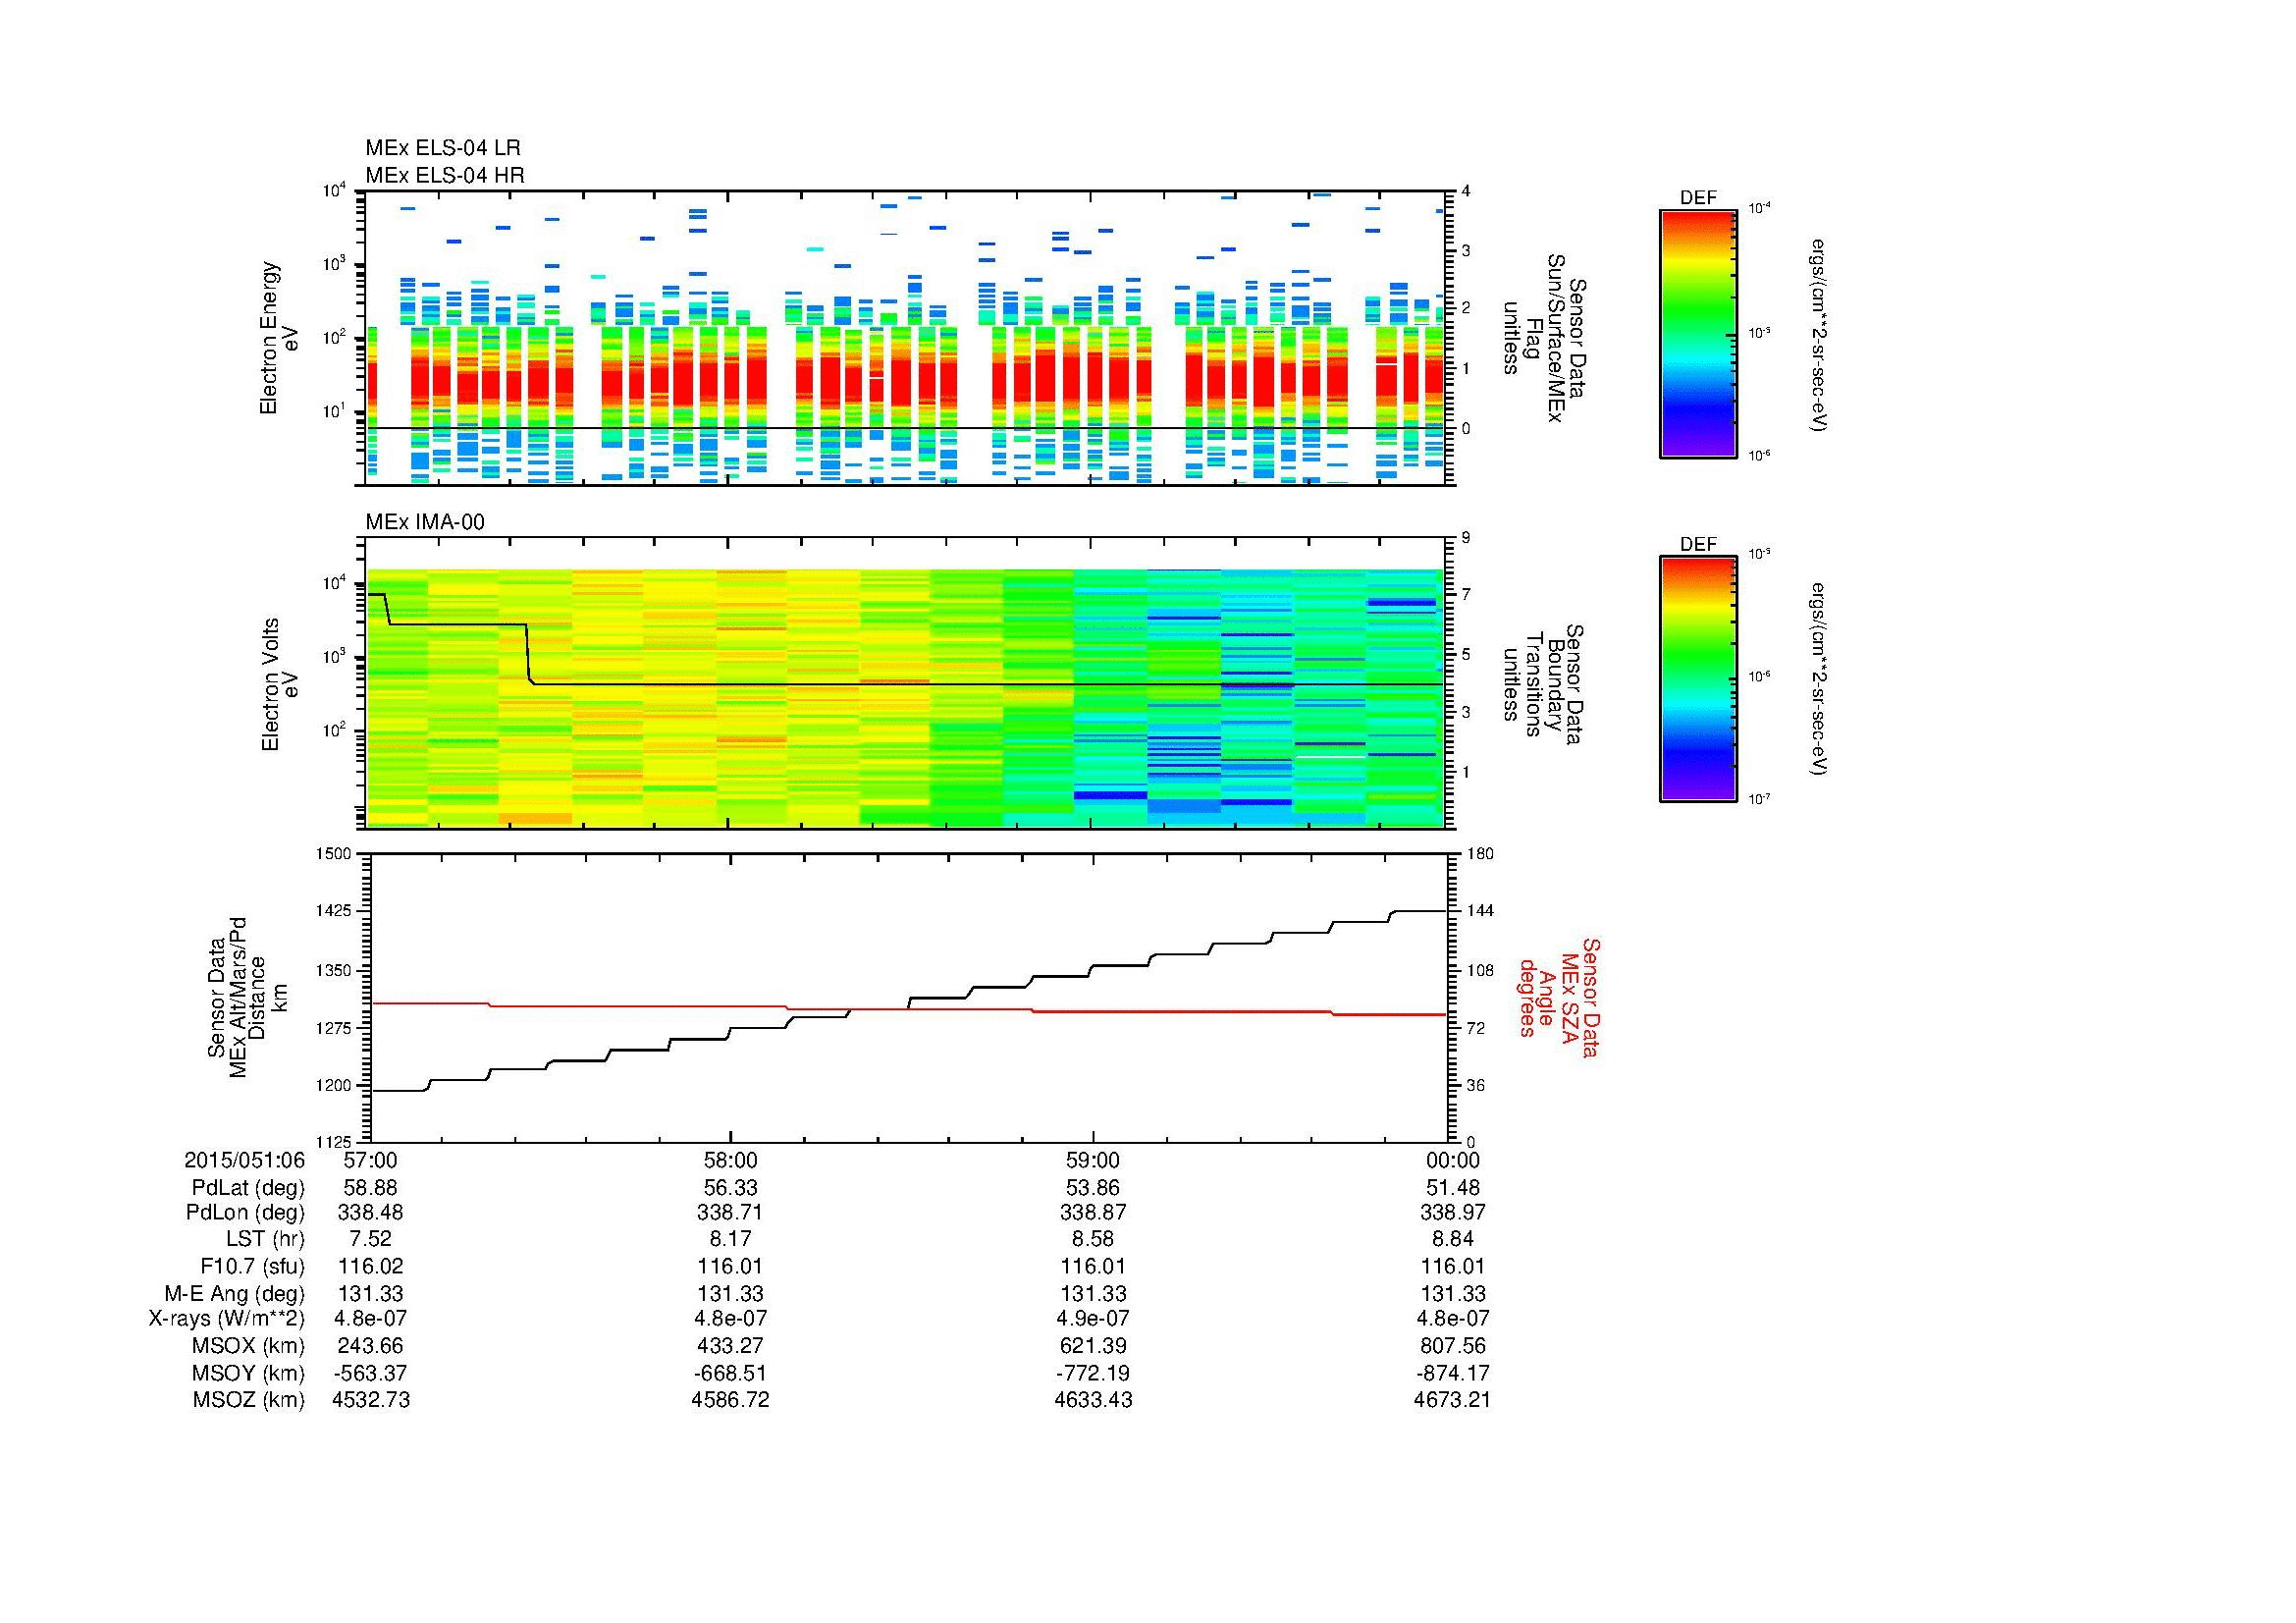Click the "00:00" time tick label

tap(1453, 1160)
